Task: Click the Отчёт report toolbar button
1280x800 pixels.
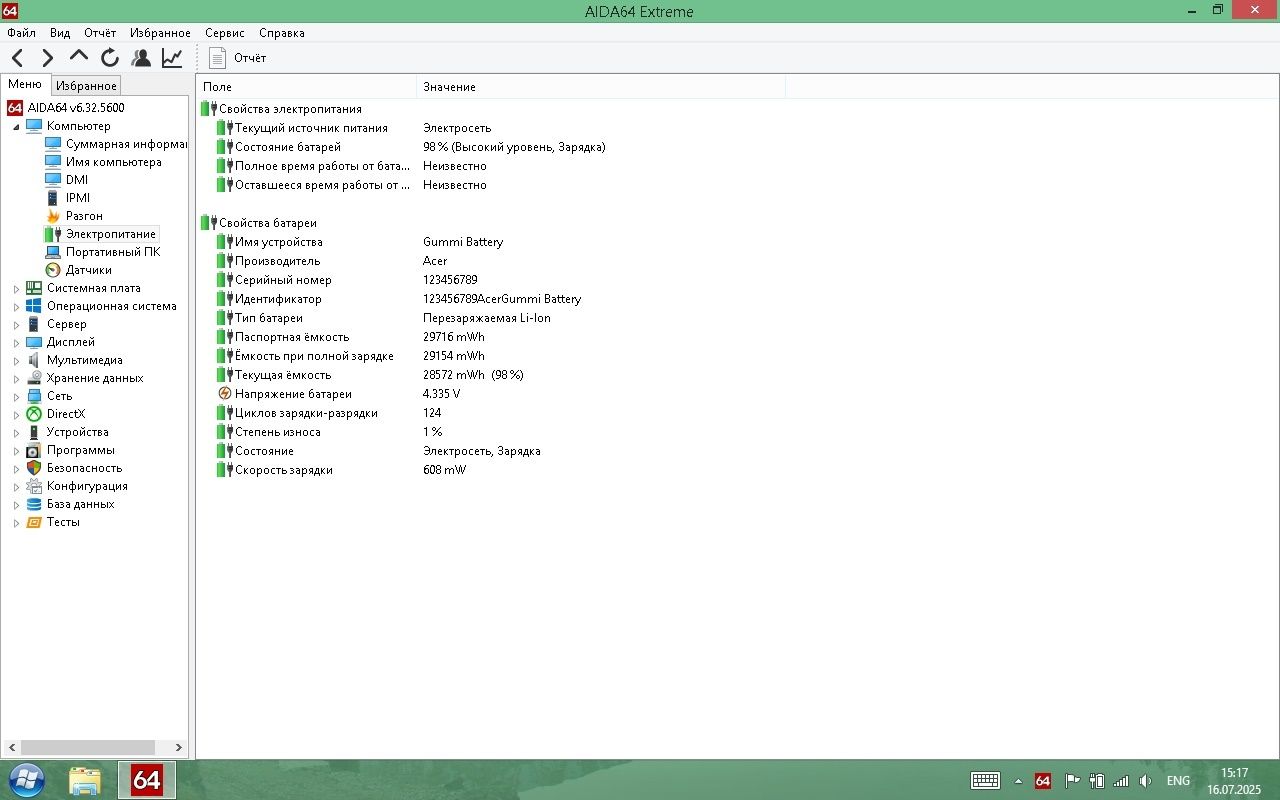Action: point(237,58)
